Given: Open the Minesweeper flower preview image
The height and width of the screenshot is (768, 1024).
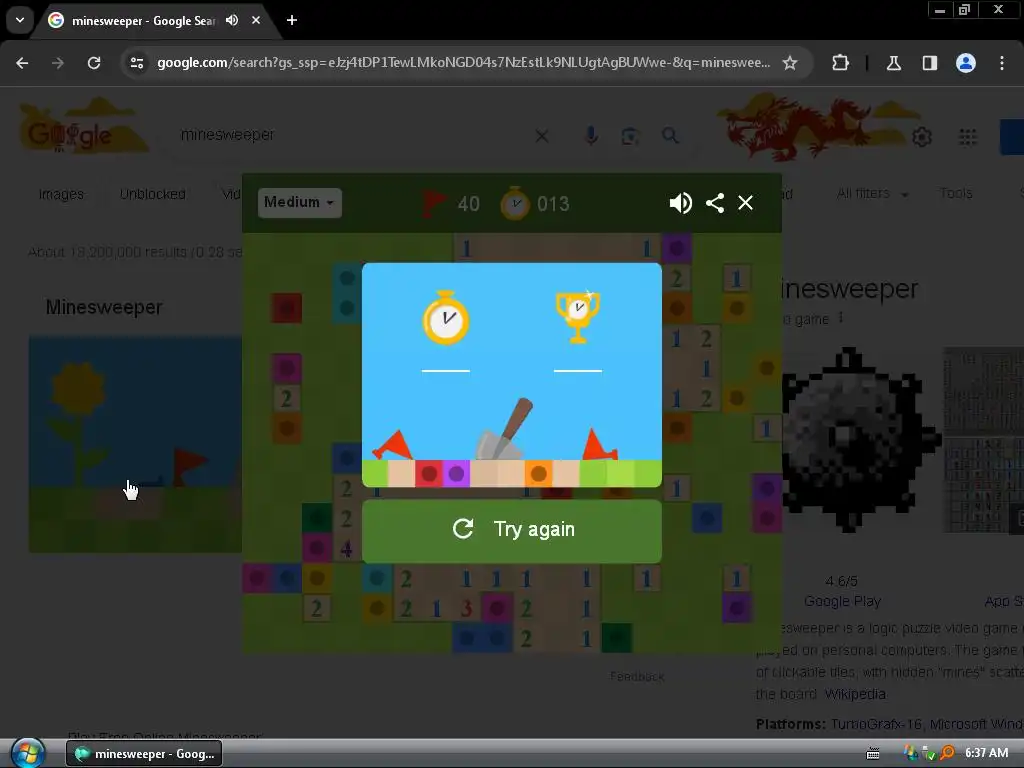Looking at the screenshot, I should tap(135, 444).
